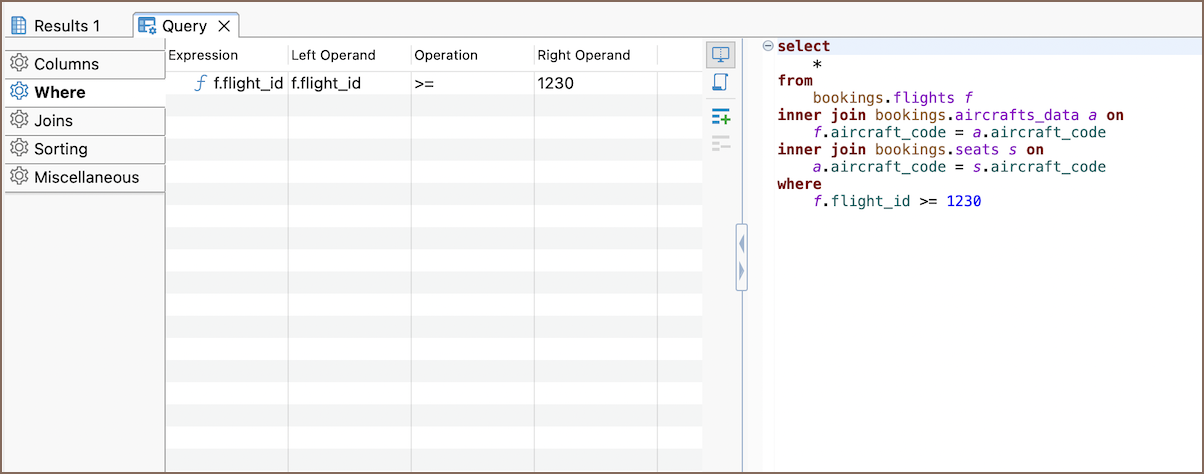The height and width of the screenshot is (474, 1204).
Task: Click 1230 in the SQL editor
Action: pos(964,201)
